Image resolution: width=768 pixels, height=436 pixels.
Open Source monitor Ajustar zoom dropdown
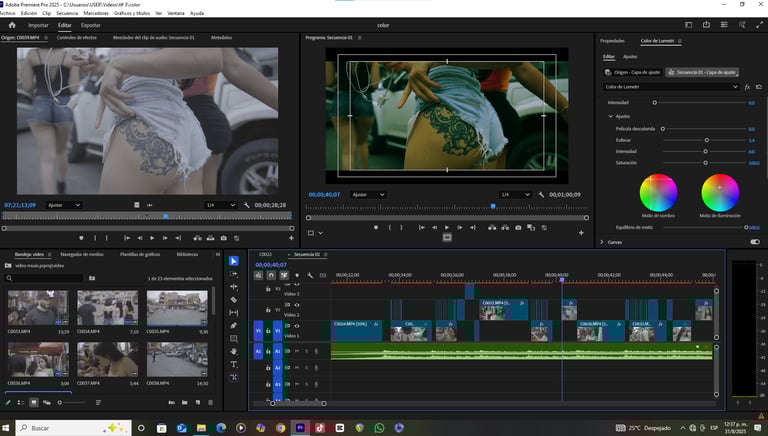(63, 205)
